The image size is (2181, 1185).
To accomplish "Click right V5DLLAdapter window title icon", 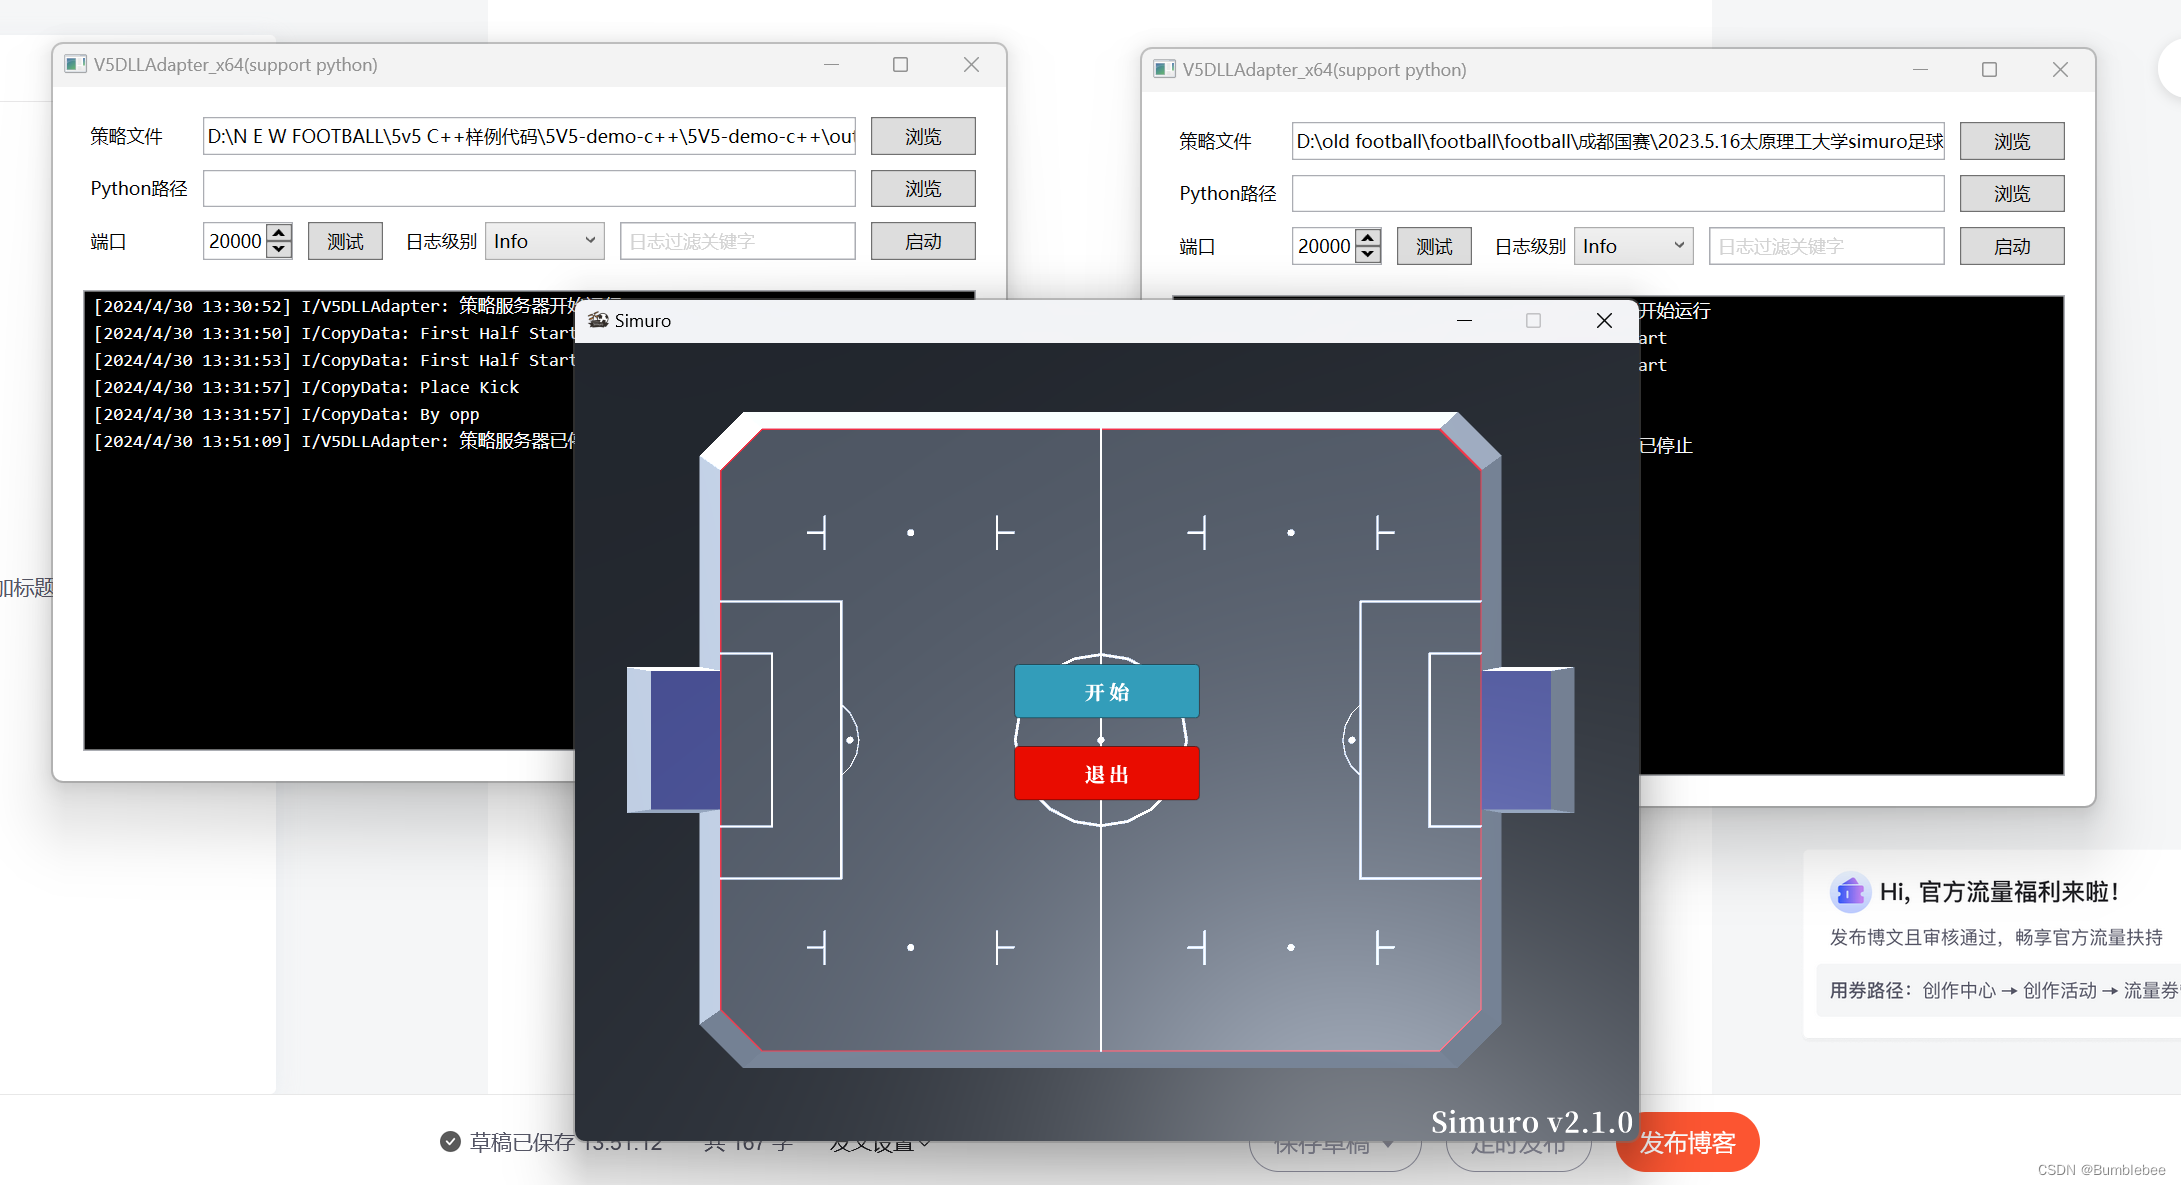I will [1164, 70].
